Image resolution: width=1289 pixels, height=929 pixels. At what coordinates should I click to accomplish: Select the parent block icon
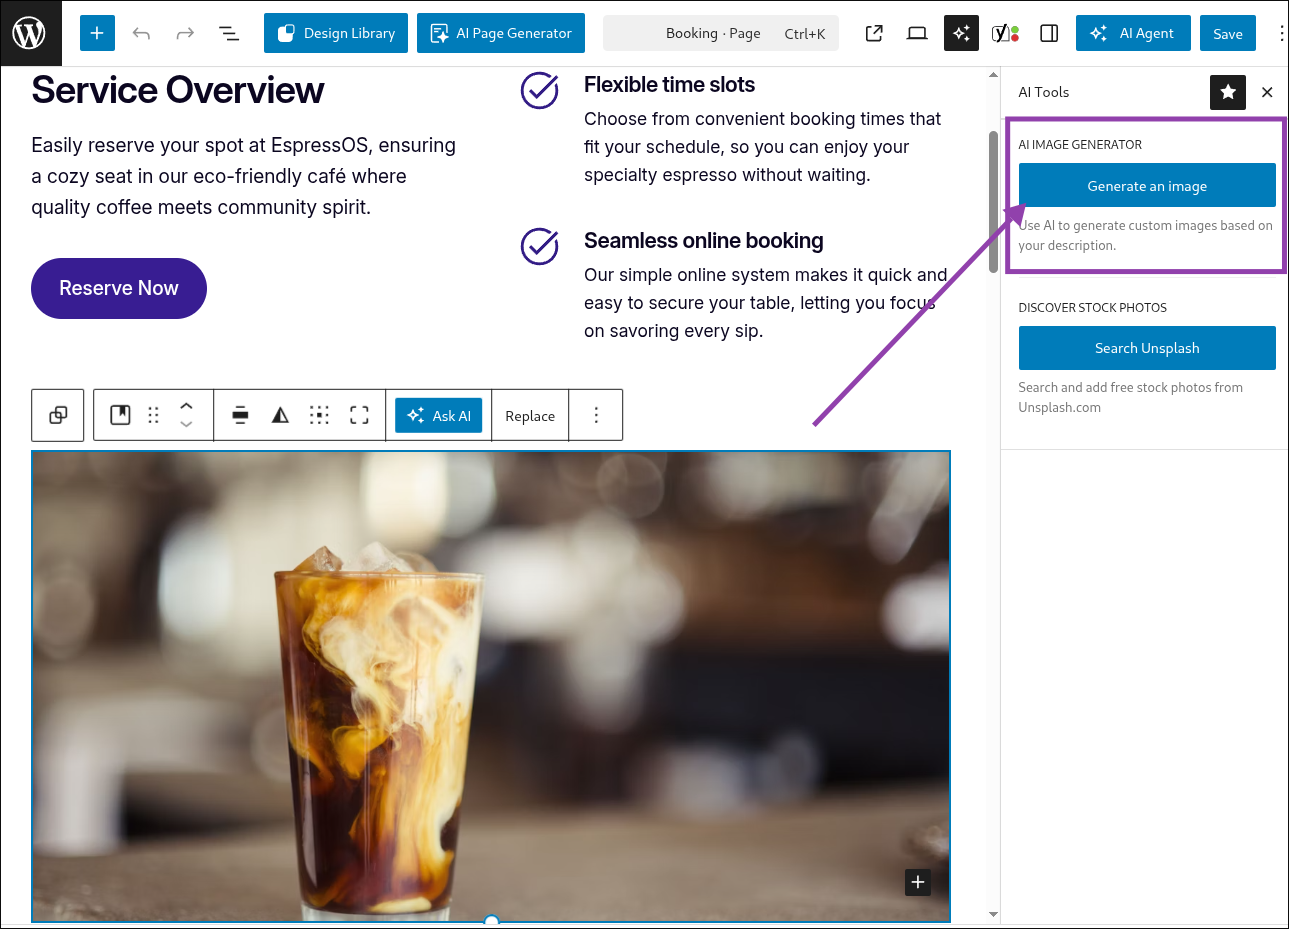coord(58,415)
